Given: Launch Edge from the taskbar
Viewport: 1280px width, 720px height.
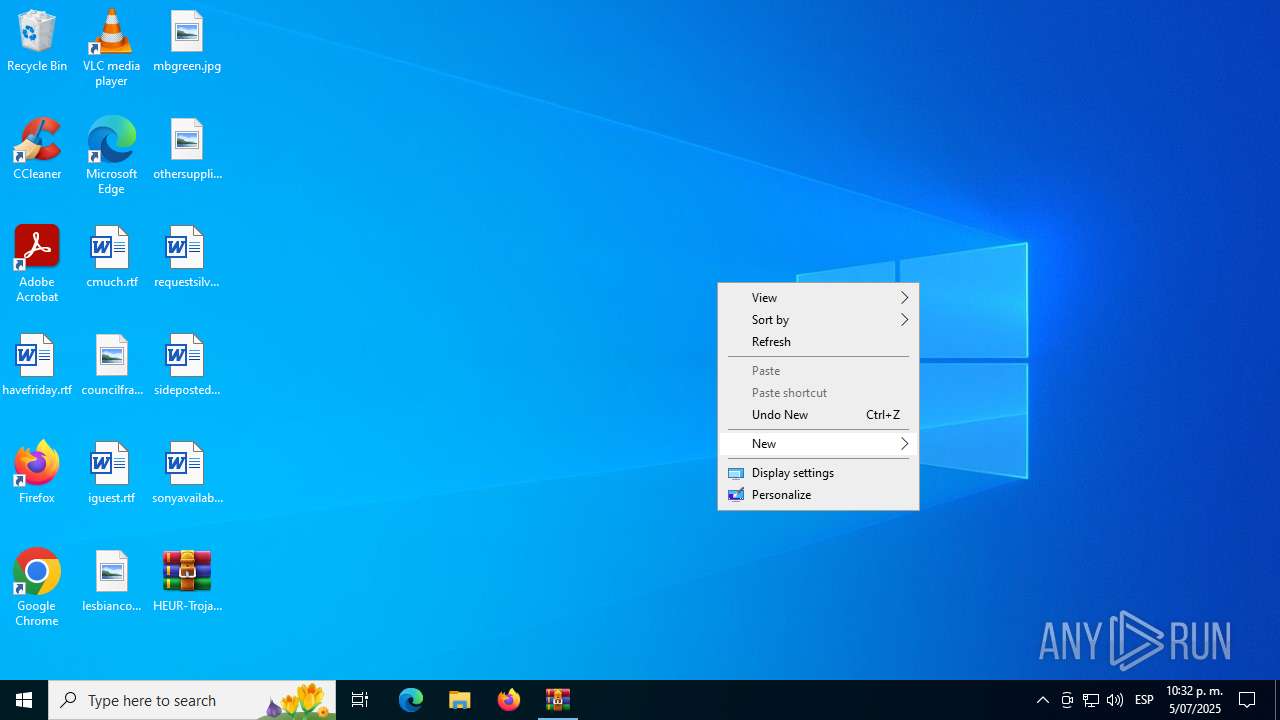Looking at the screenshot, I should 411,700.
